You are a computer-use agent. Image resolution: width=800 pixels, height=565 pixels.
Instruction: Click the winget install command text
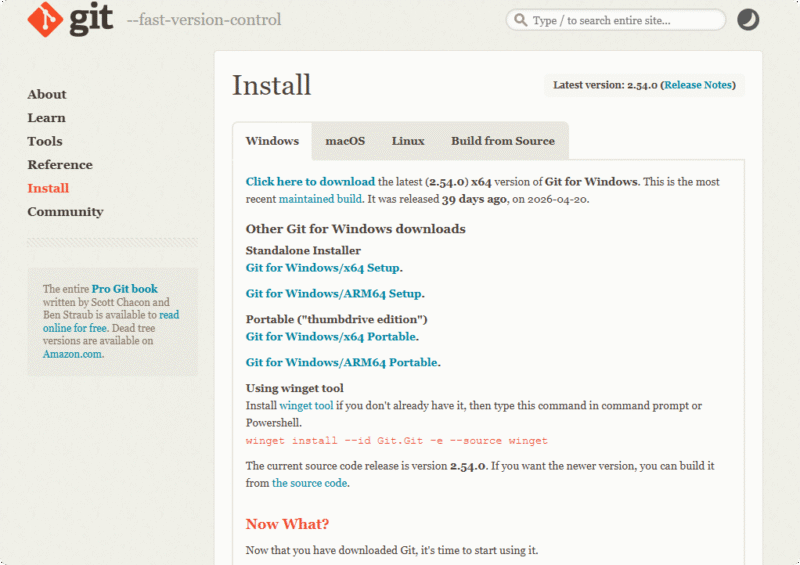click(396, 440)
